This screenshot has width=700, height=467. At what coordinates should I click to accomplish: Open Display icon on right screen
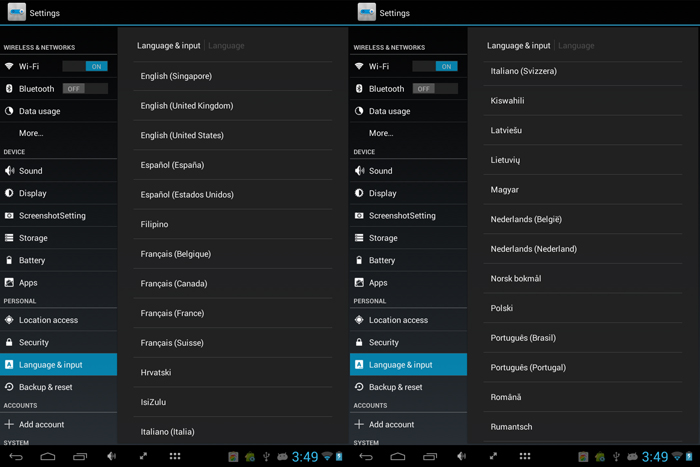click(x=359, y=193)
